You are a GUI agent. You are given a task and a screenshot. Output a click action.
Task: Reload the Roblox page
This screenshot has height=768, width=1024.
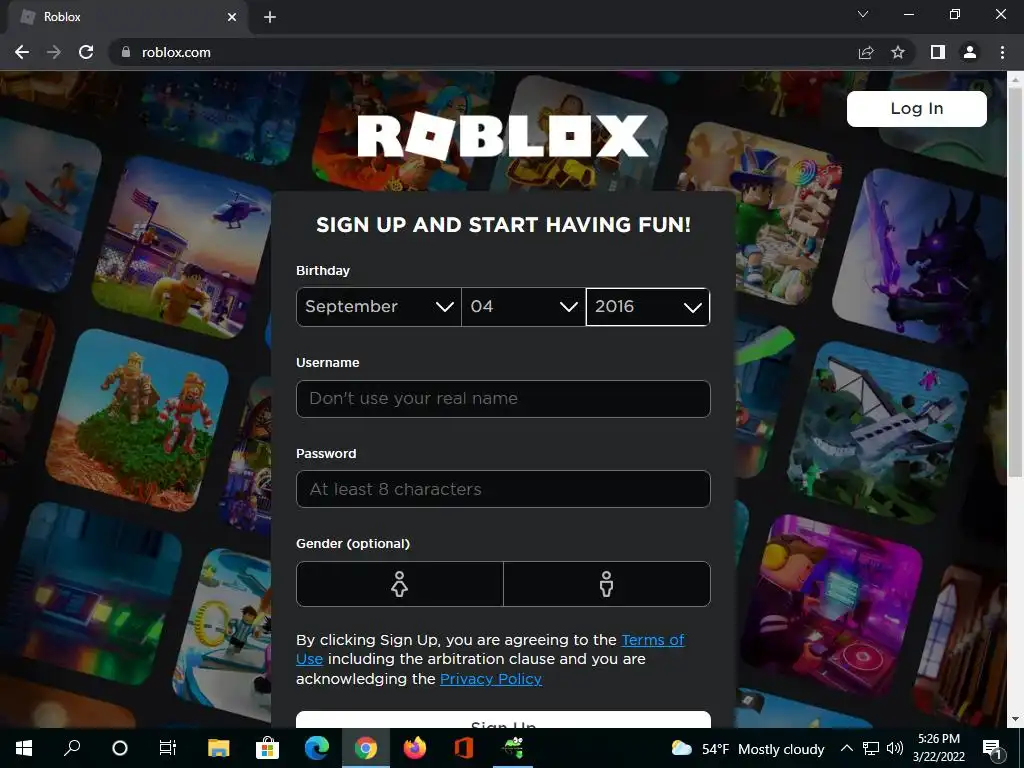pos(86,52)
